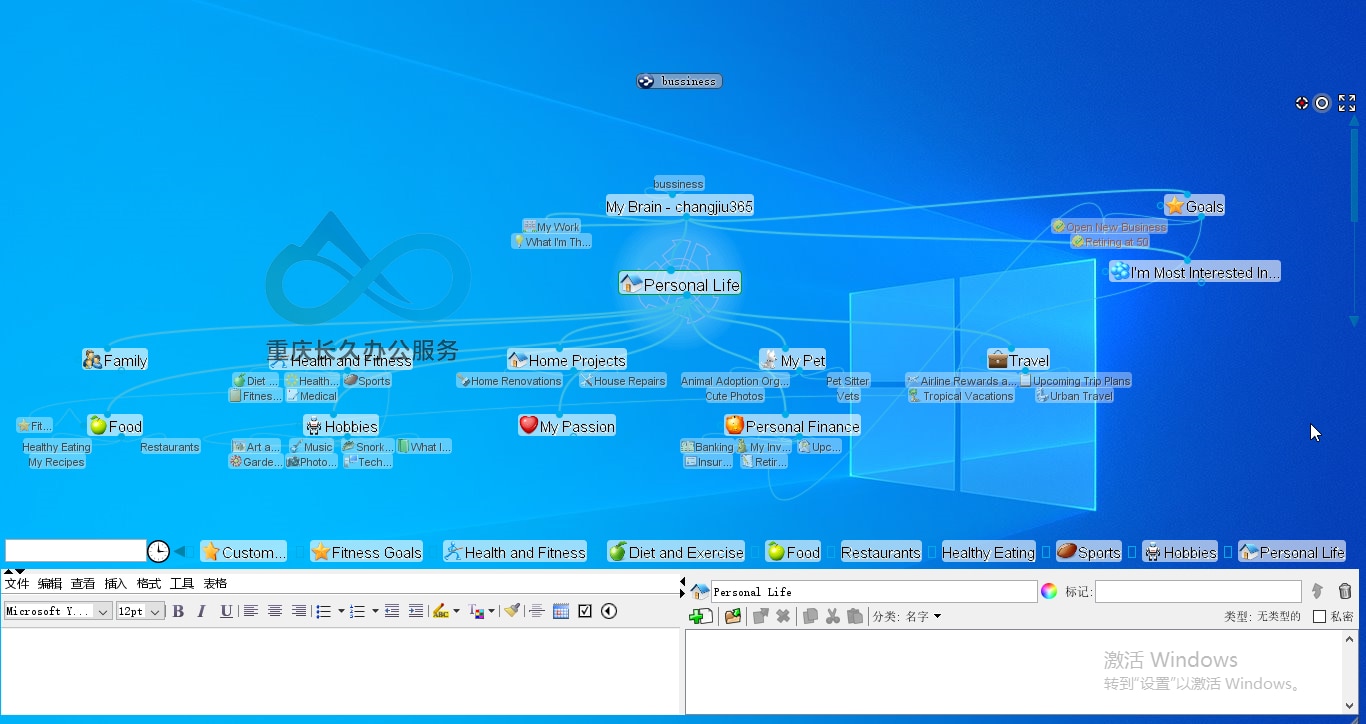Click the fullscreen expand icon at top right
The image size is (1366, 724).
coord(1347,103)
